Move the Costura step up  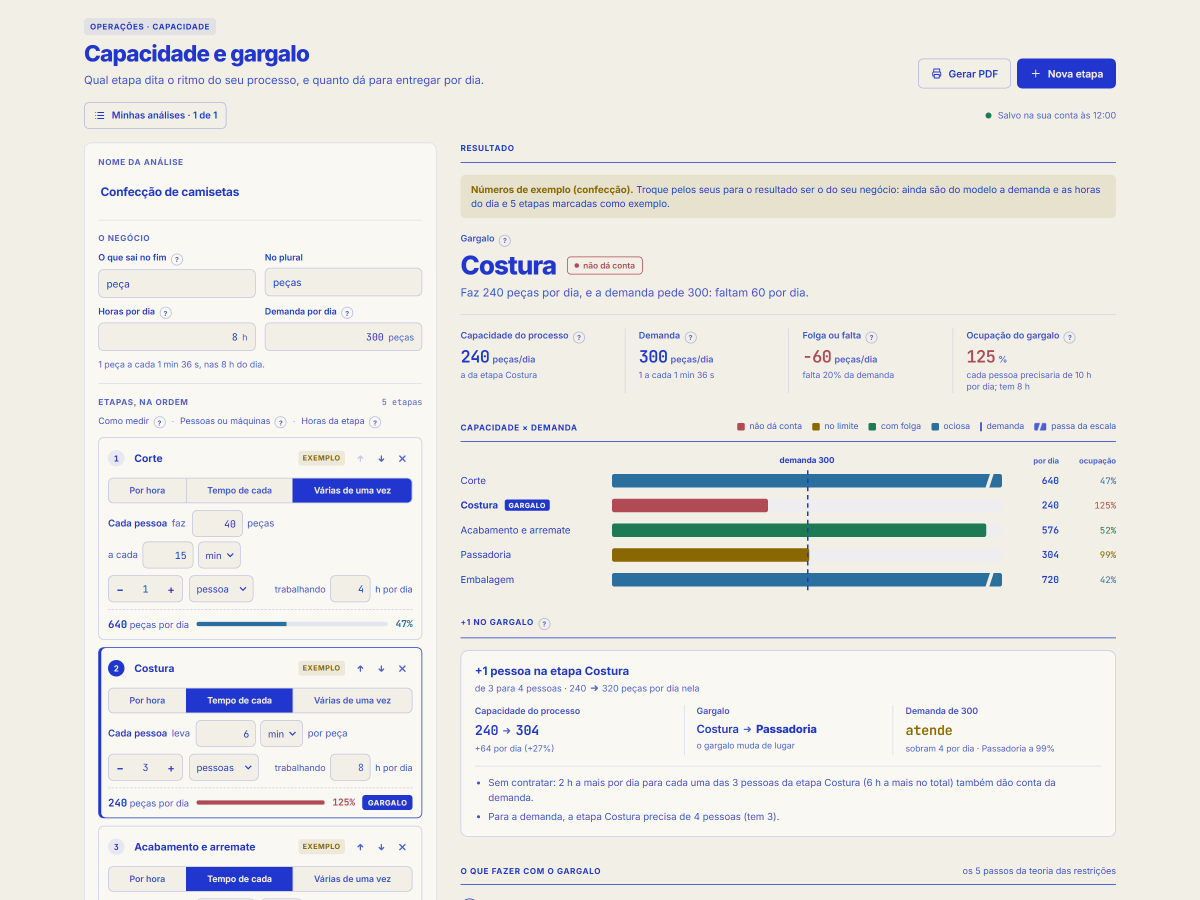(x=360, y=668)
